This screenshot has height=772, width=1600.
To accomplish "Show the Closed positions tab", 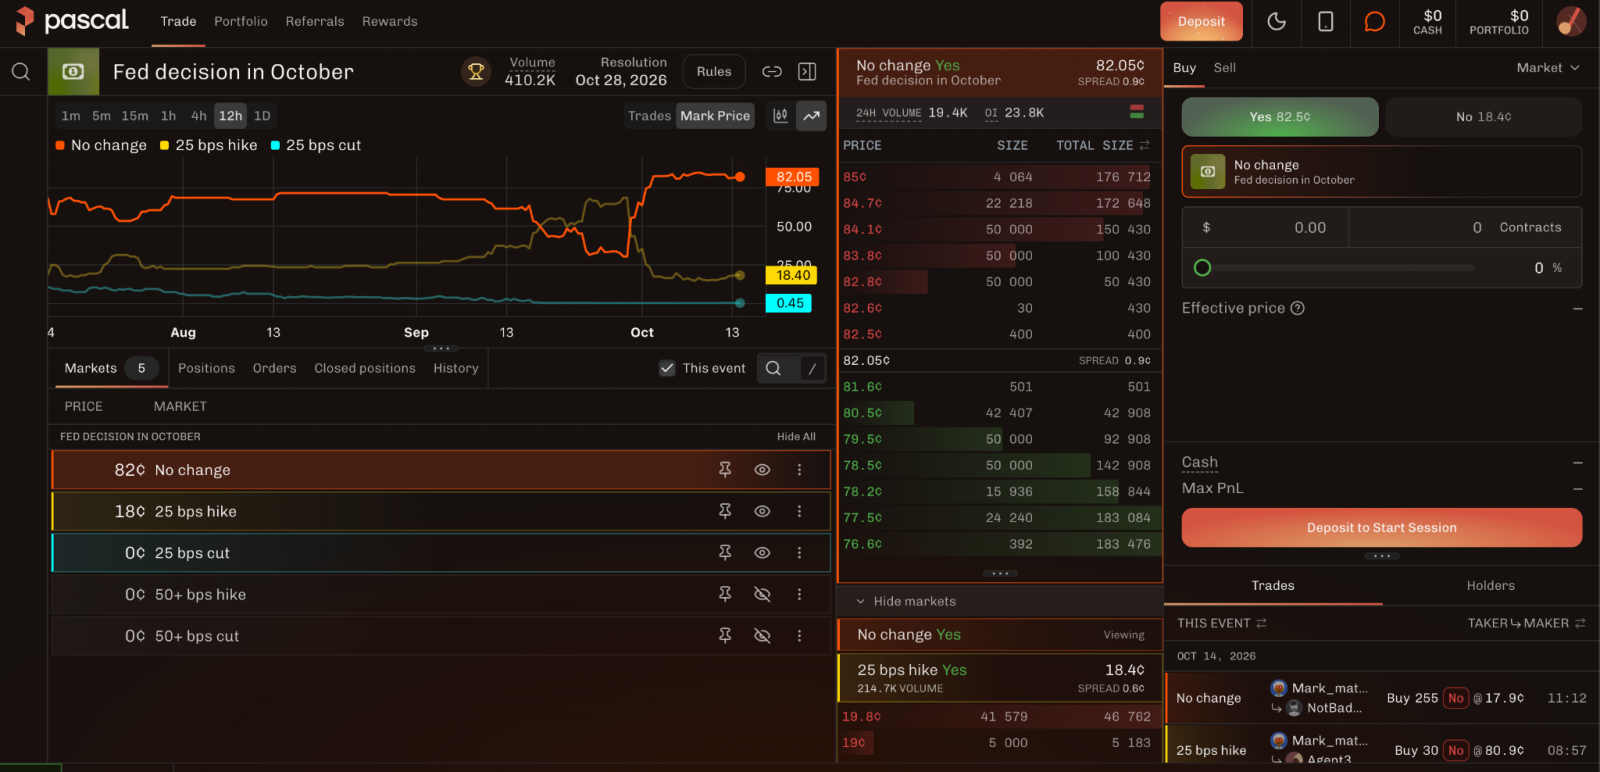I will [x=365, y=368].
